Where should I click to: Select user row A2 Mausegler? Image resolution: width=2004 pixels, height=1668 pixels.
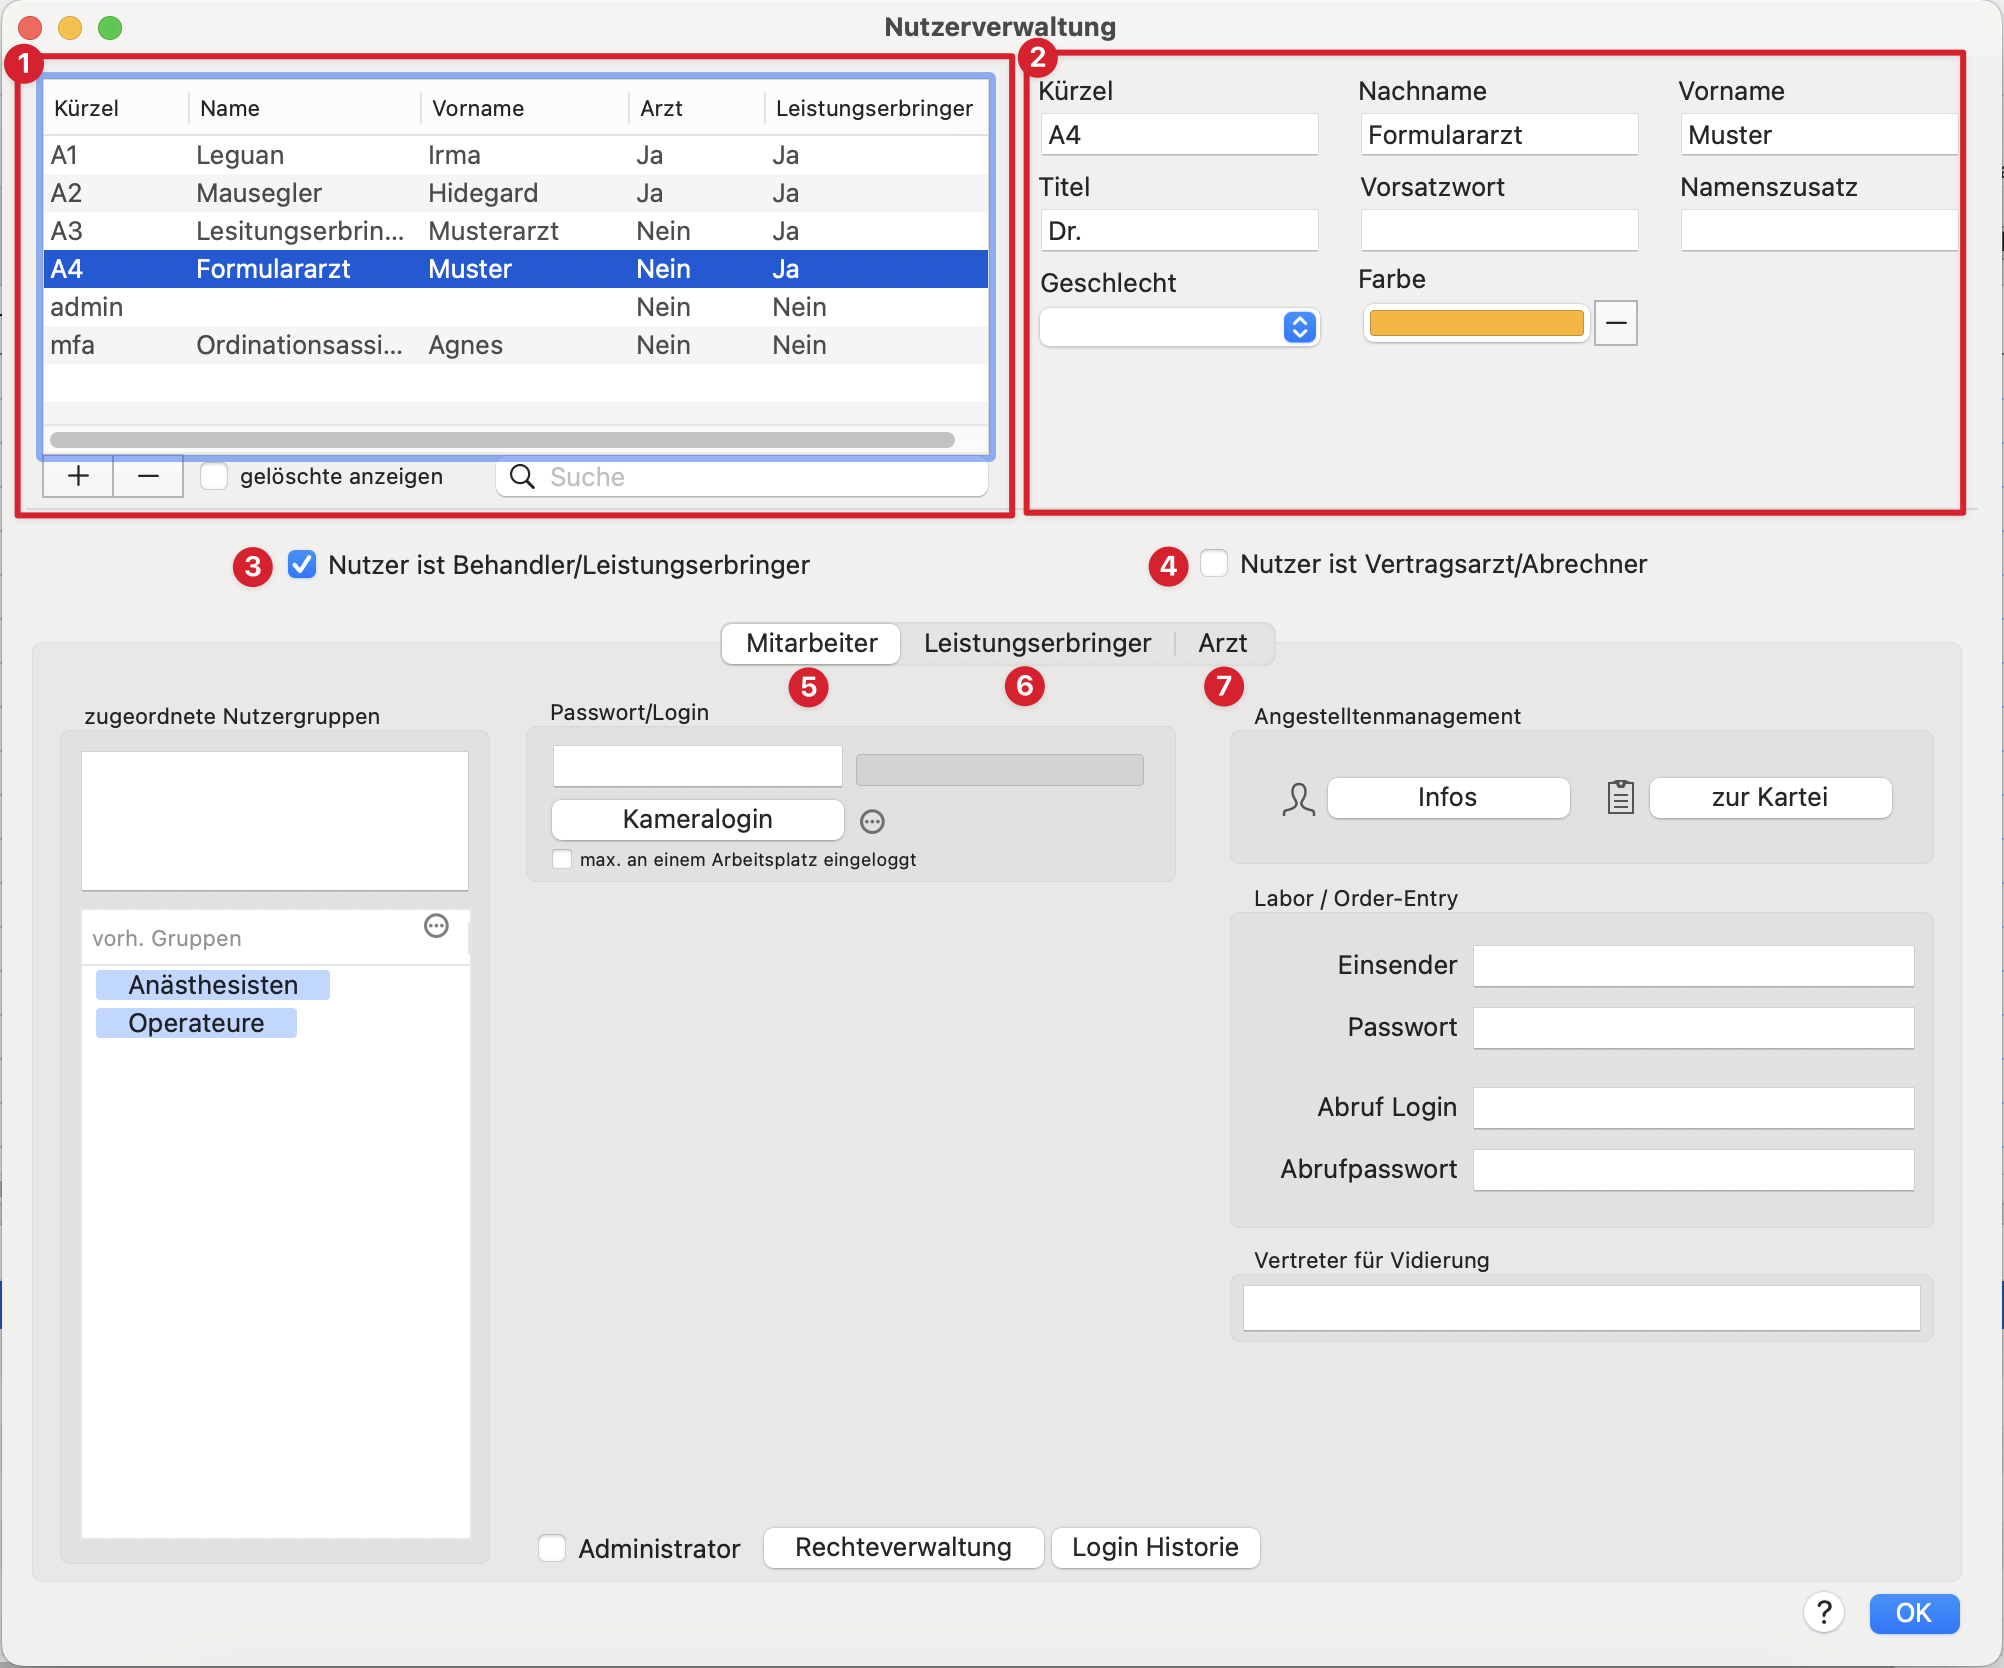516,193
